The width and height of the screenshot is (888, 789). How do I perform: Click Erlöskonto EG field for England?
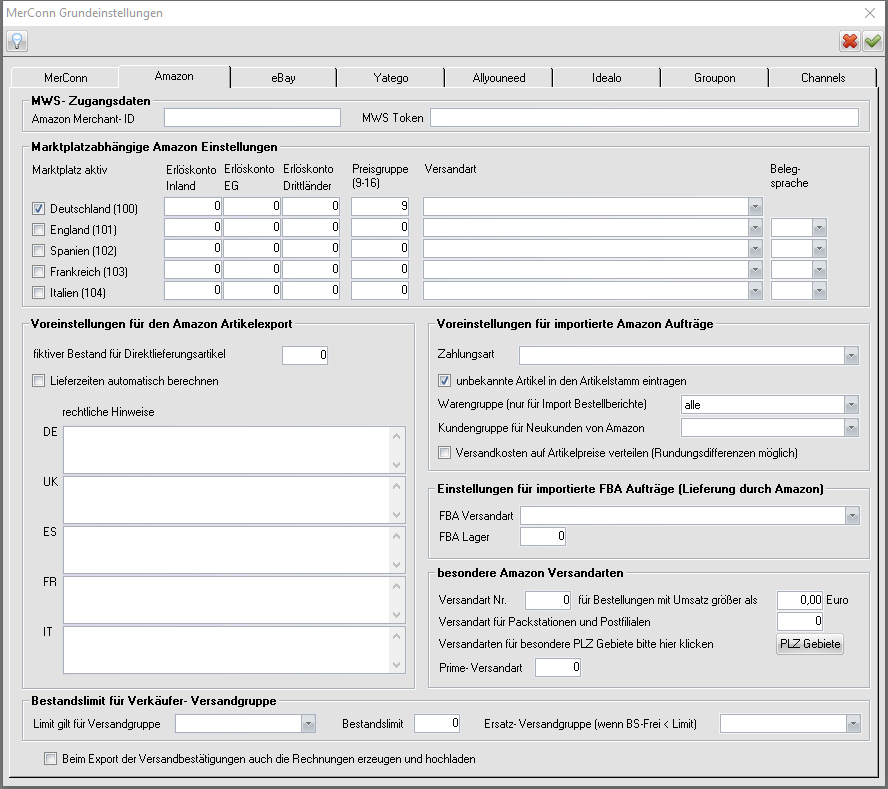(x=252, y=227)
